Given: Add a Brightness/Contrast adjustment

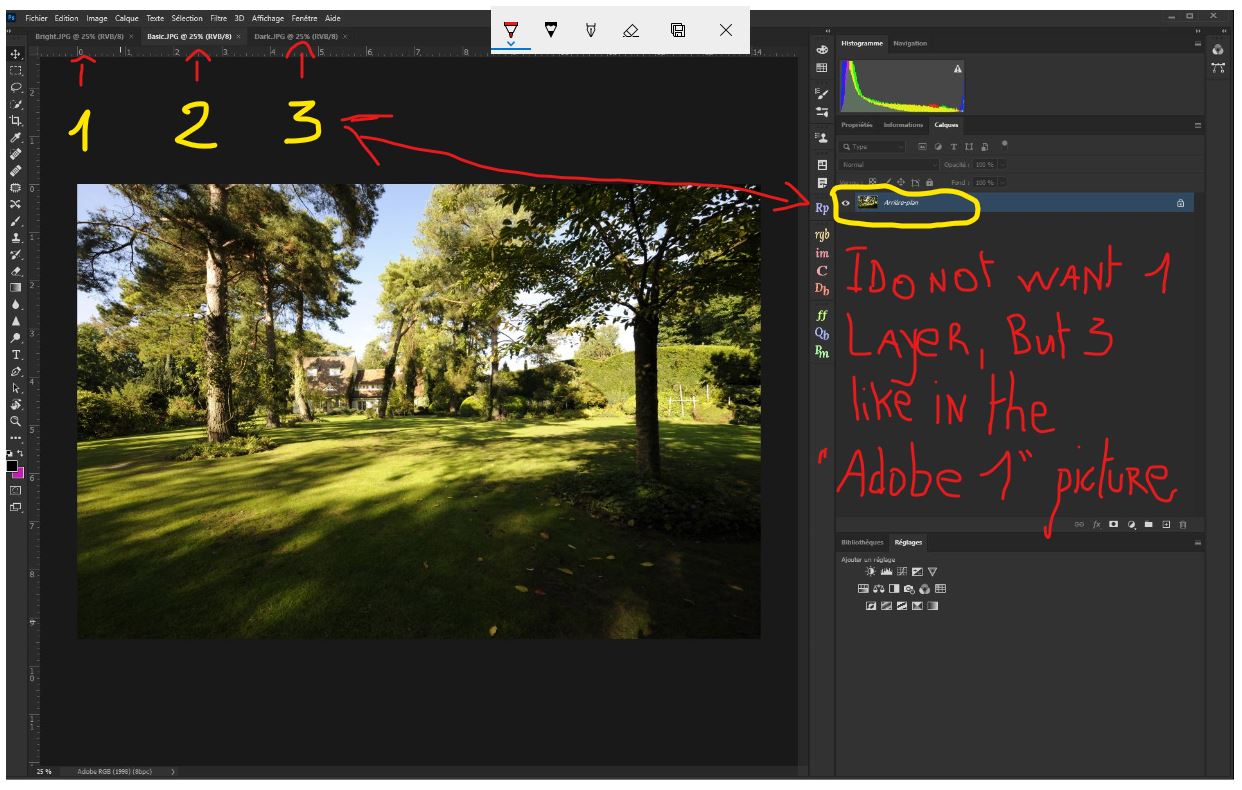Looking at the screenshot, I should (x=871, y=572).
